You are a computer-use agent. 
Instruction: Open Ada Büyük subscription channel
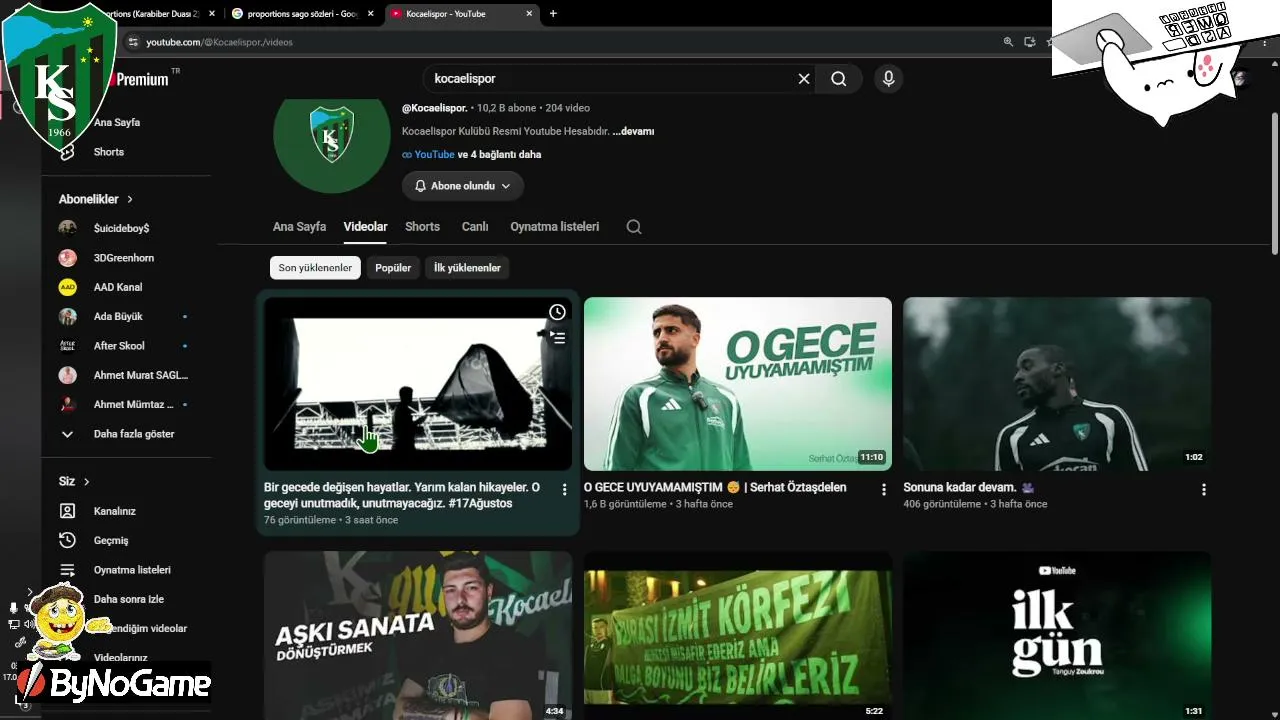click(118, 316)
